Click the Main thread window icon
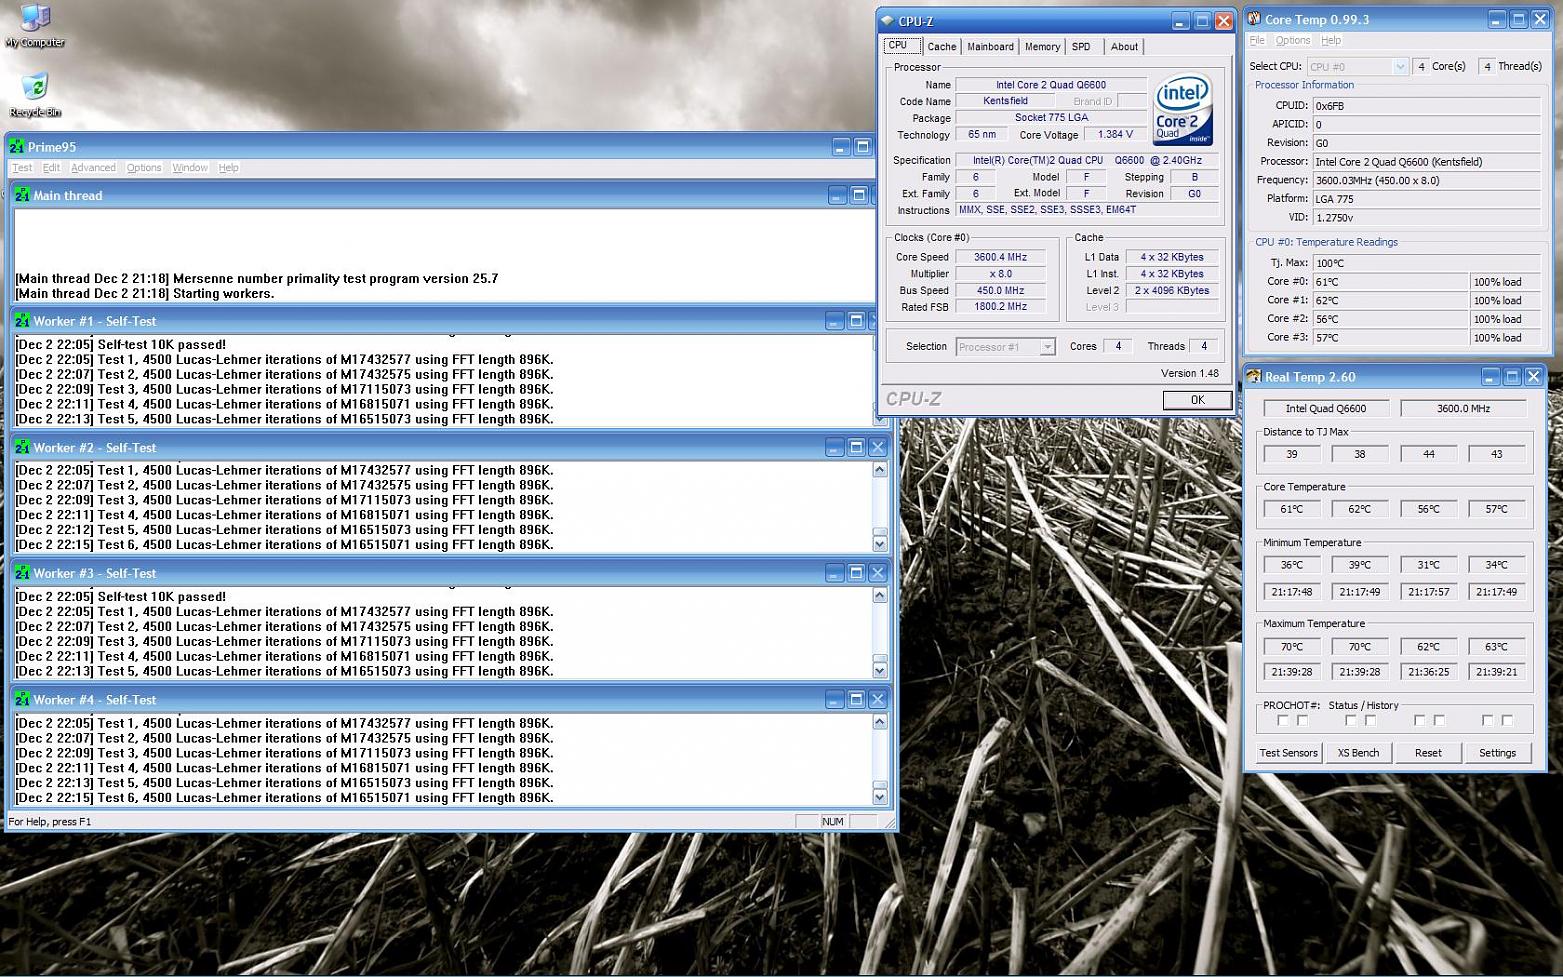Screen dimensions: 1563x977 (x=22, y=195)
